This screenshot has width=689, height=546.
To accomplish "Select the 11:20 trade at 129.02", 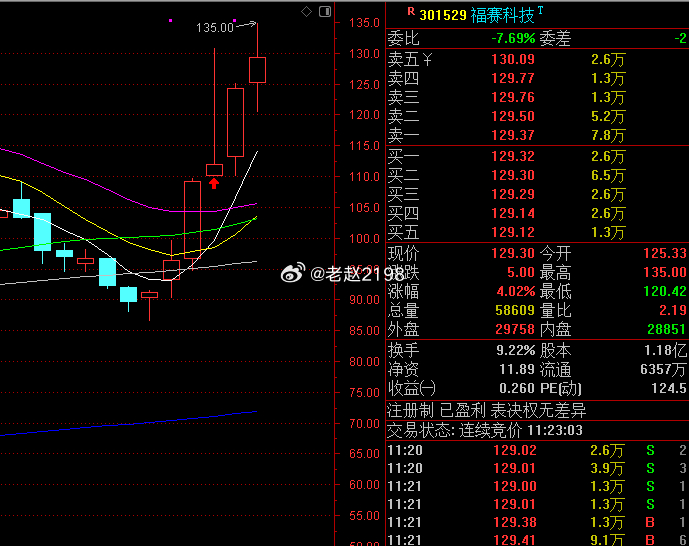I will [x=537, y=450].
